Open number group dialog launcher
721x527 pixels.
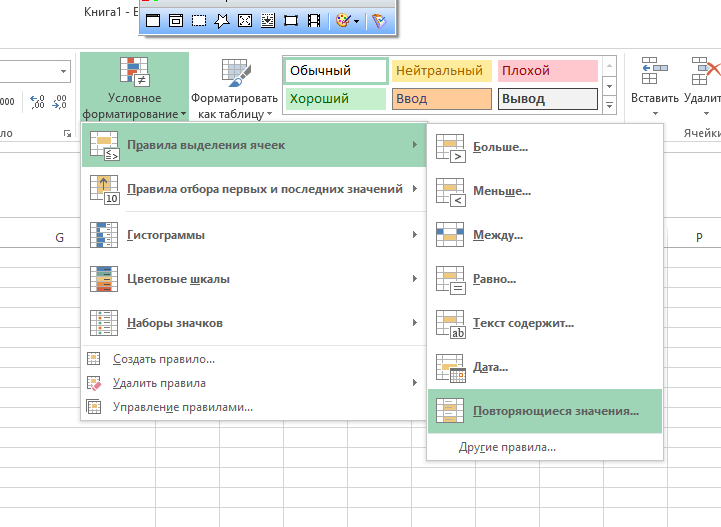(x=67, y=133)
